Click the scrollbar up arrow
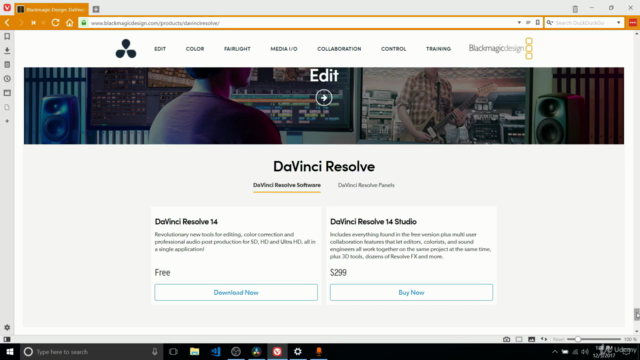This screenshot has height=360, width=640. 636,34
